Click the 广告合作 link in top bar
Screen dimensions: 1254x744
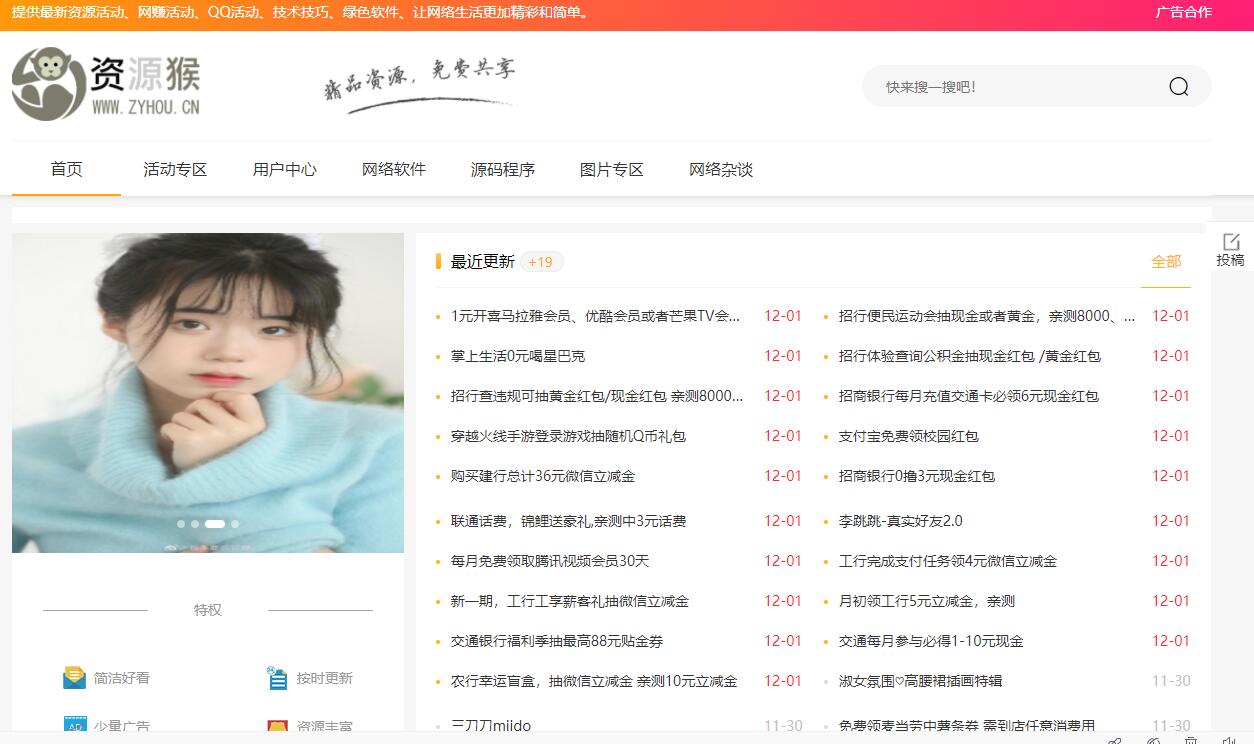1183,13
